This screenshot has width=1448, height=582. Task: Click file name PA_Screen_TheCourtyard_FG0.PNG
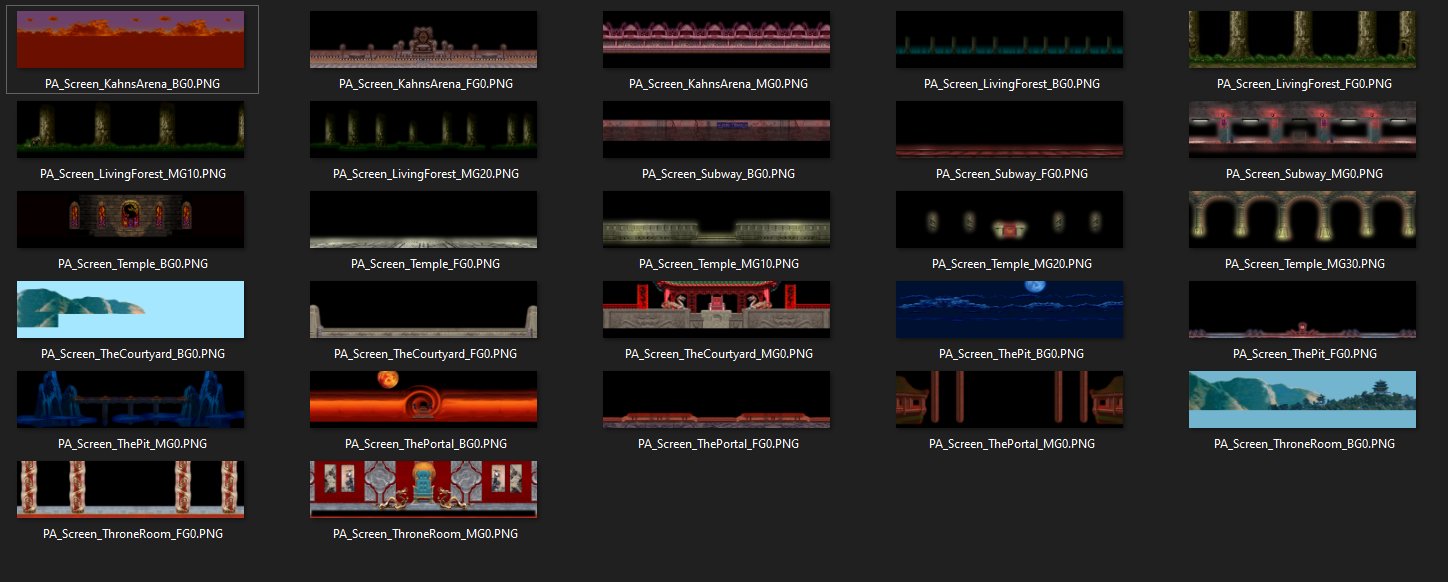(x=426, y=354)
